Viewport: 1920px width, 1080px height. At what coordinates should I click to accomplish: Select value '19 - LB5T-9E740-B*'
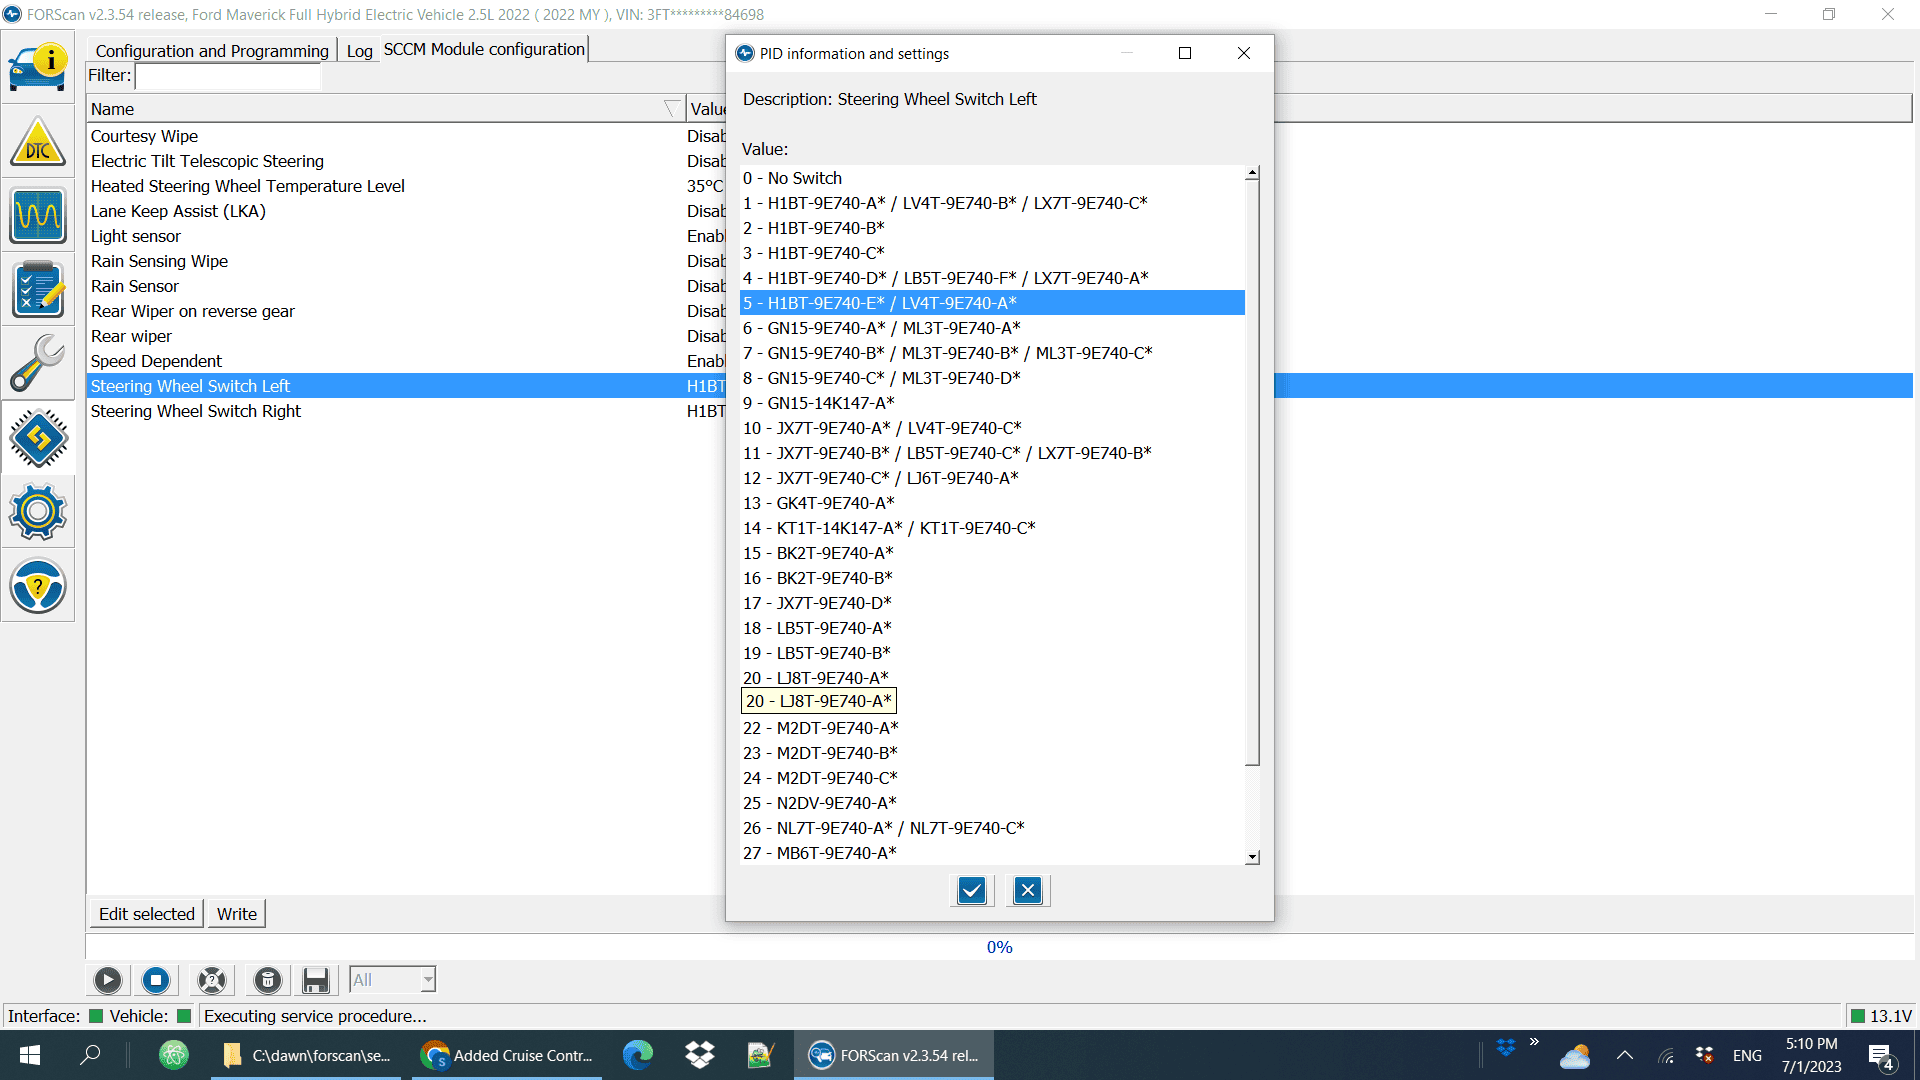992,653
